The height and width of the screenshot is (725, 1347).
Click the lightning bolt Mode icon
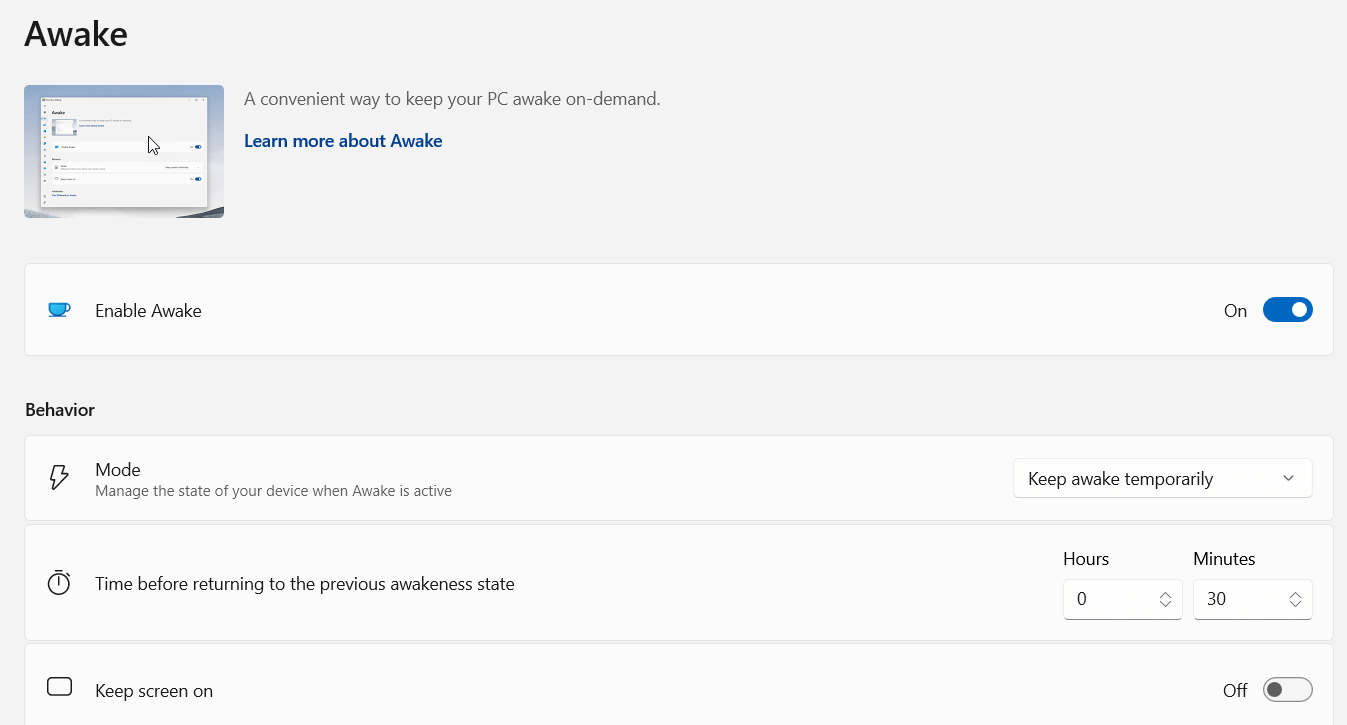tap(59, 478)
